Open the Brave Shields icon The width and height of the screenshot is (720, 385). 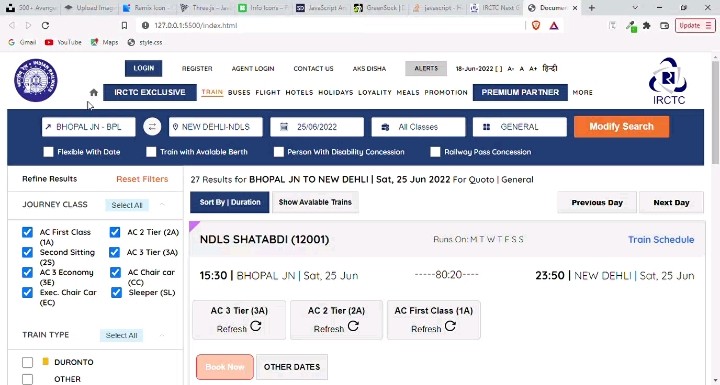(536, 26)
